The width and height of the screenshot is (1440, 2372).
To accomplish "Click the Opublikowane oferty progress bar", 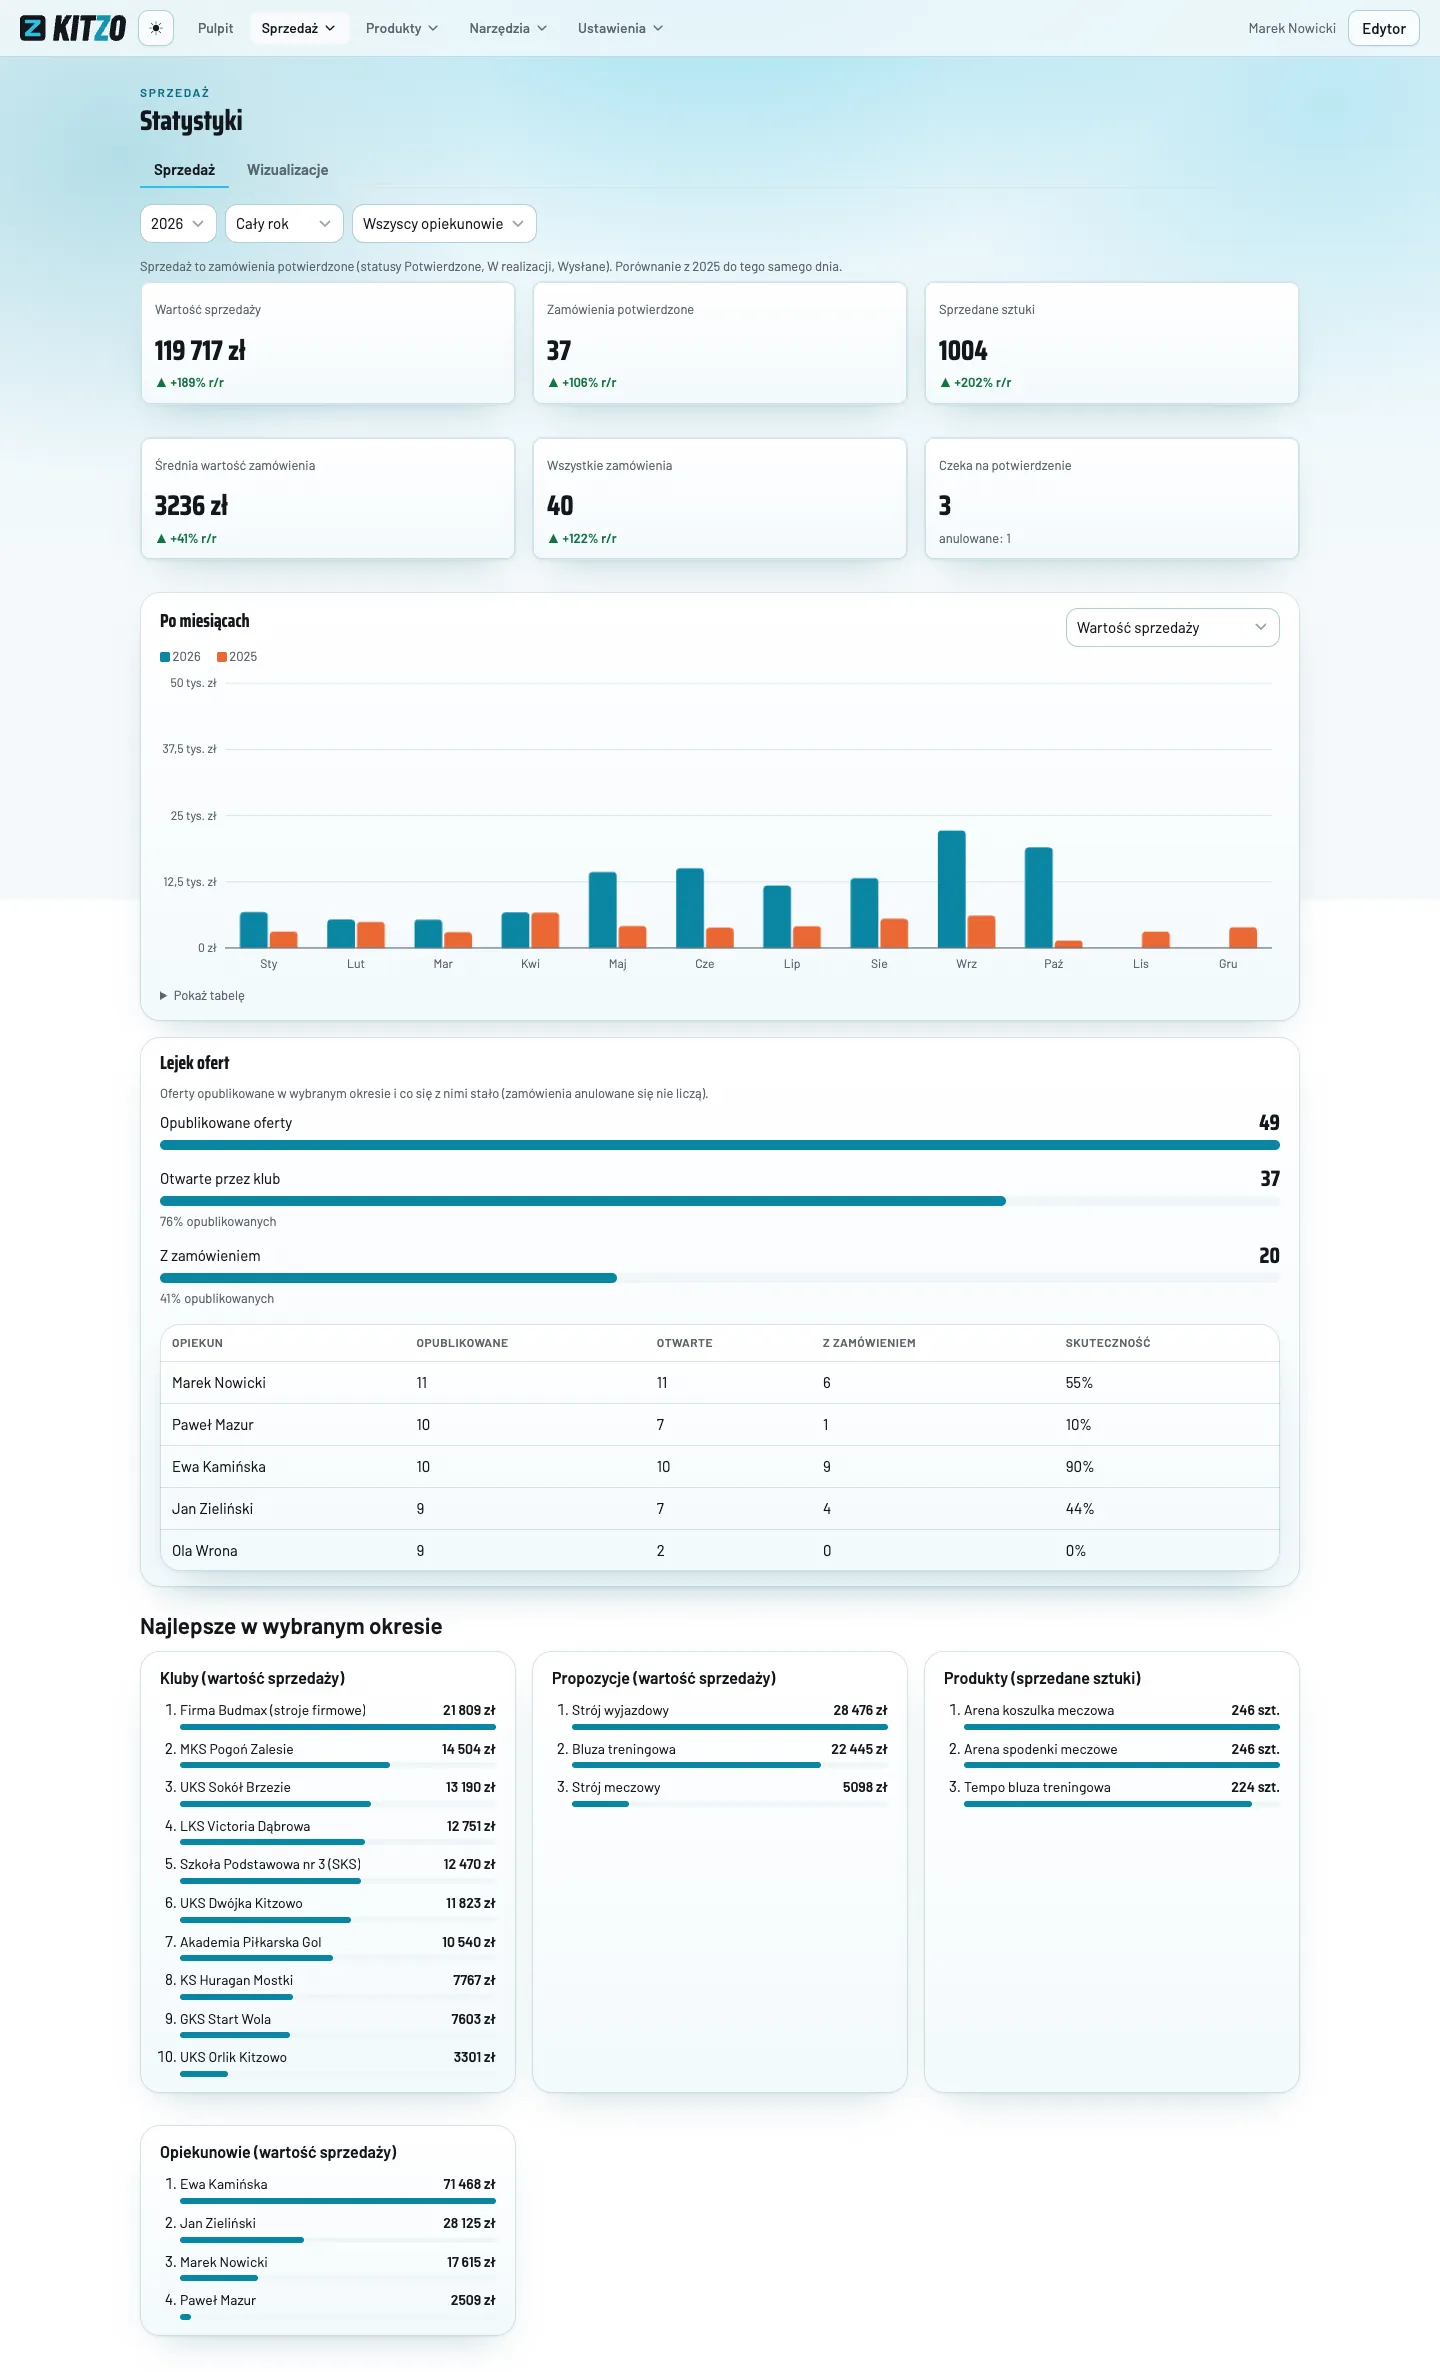I will (x=720, y=1145).
